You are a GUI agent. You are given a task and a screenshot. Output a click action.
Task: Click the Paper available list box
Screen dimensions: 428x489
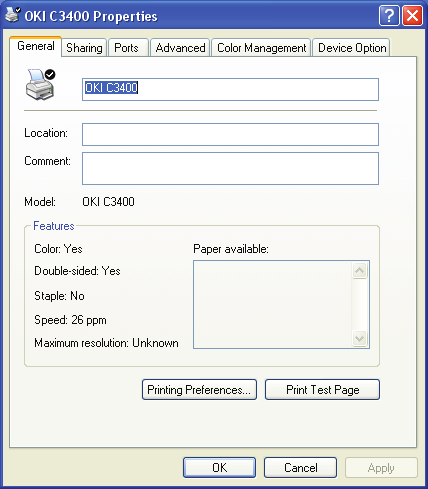point(281,304)
